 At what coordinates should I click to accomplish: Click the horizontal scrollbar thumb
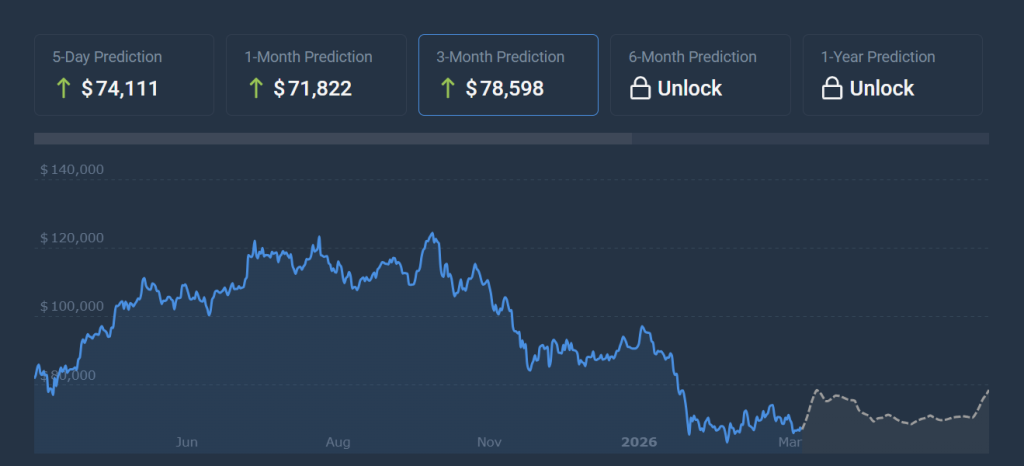pyautogui.click(x=332, y=139)
